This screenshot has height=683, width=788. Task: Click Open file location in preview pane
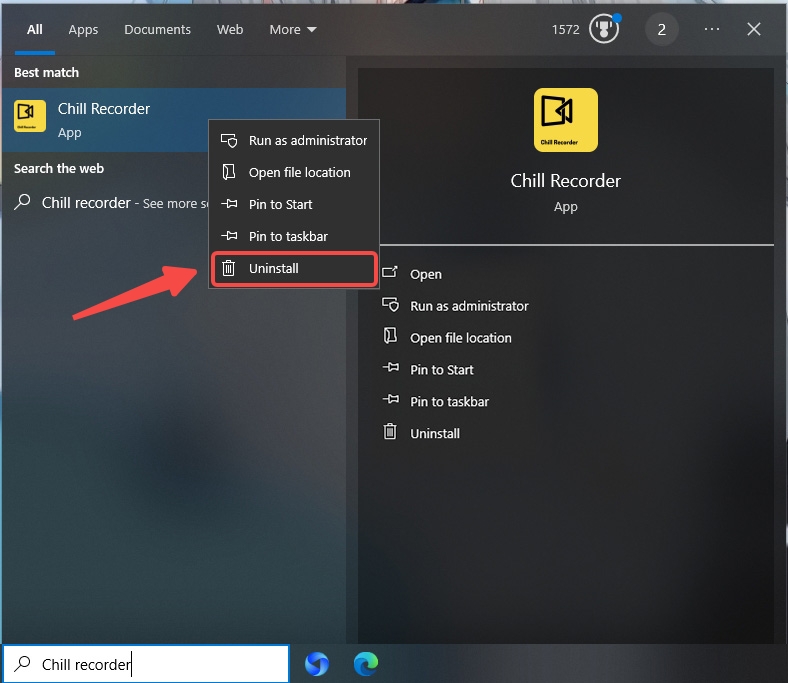coord(460,338)
